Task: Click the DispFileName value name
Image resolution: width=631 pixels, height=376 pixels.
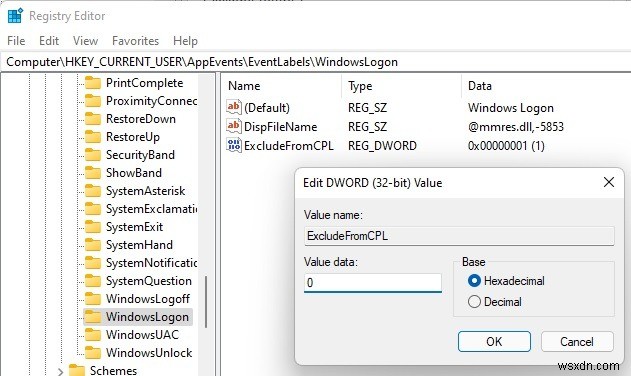Action: (280, 127)
